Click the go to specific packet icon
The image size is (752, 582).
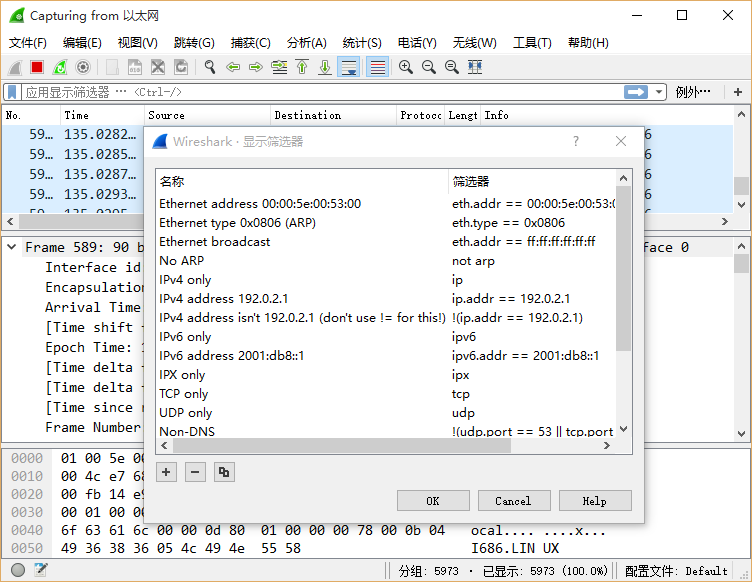[279, 67]
